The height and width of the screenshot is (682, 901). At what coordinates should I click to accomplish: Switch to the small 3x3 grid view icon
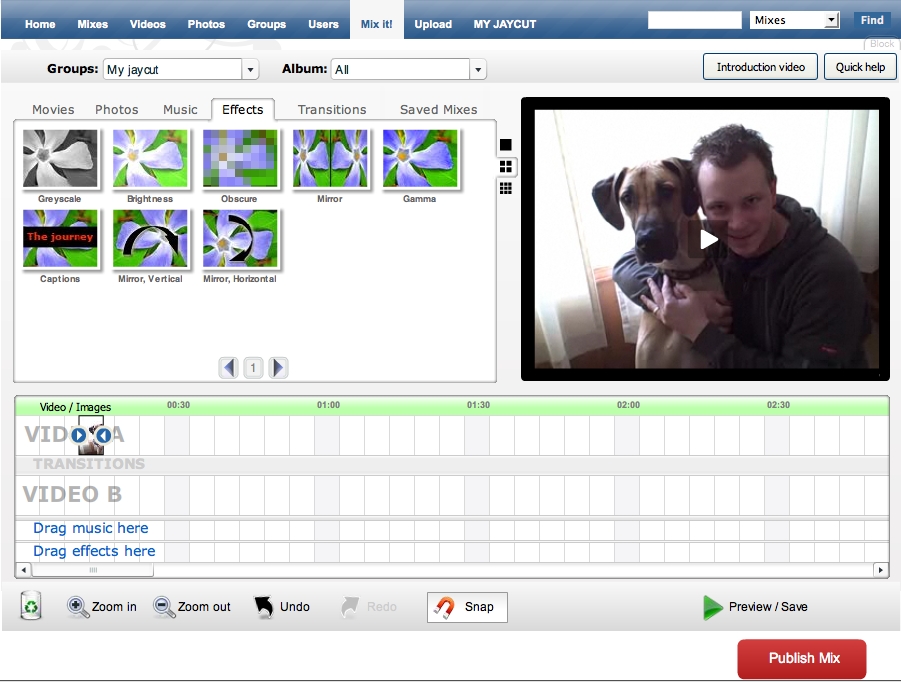506,188
